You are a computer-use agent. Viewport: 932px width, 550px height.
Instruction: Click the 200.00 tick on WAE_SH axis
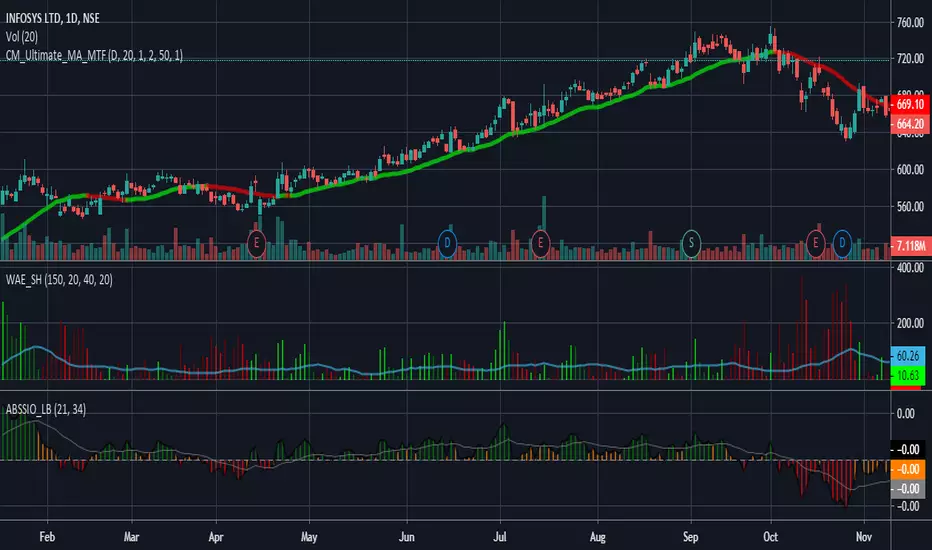pos(910,323)
